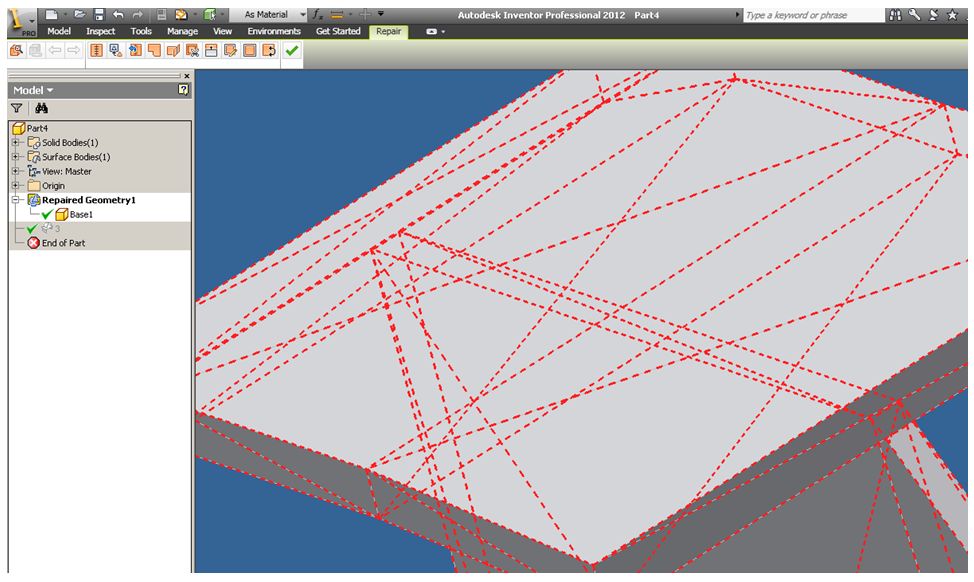Open the Inventor application menu button
Viewport: 974px width, 582px height.
(21, 23)
